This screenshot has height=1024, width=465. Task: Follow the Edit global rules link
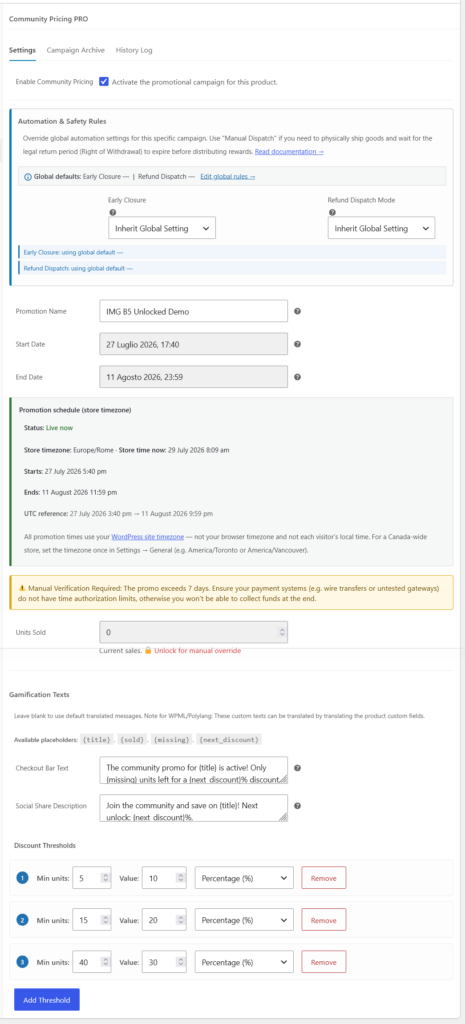(227, 176)
